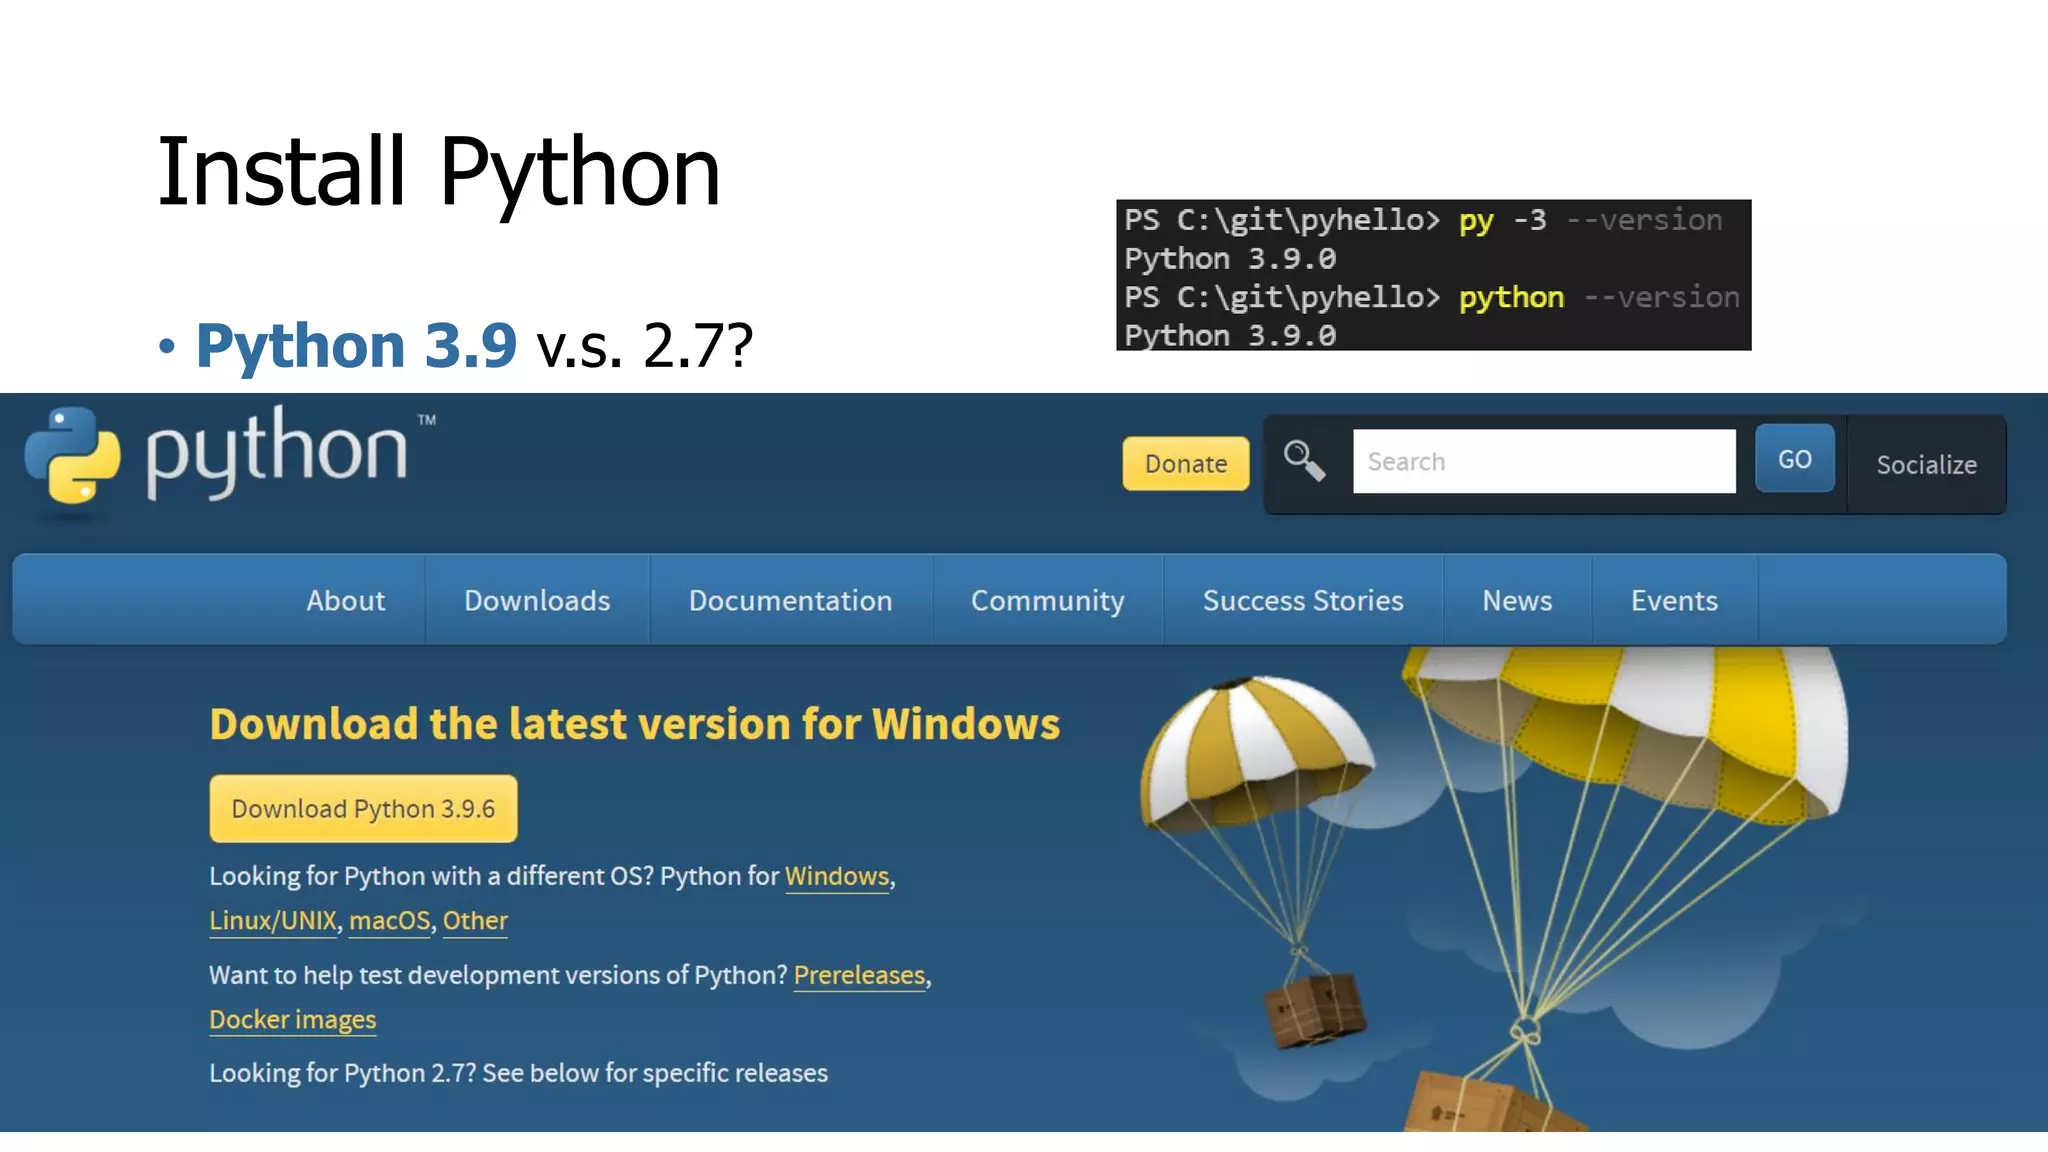Click the Python snake logo icon

pyautogui.click(x=72, y=455)
